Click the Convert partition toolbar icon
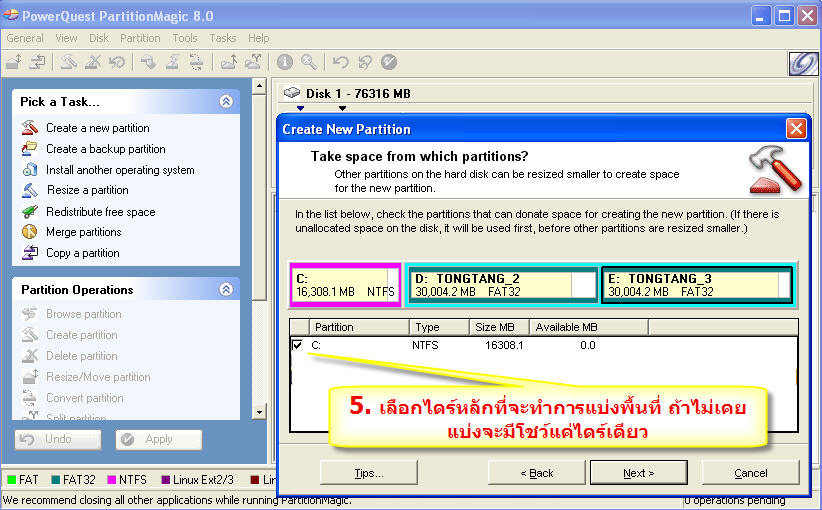Viewport: 822px width, 510px height. pyautogui.click(x=196, y=62)
